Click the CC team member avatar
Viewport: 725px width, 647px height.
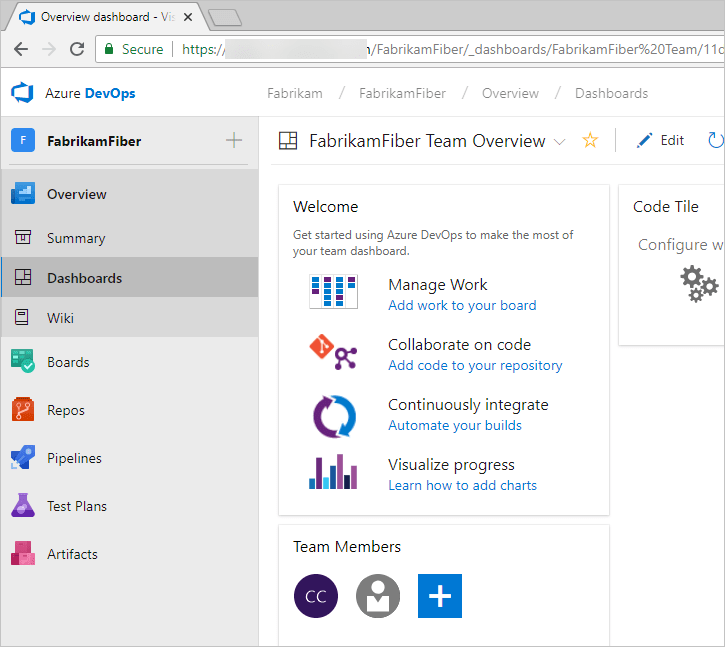click(x=316, y=596)
